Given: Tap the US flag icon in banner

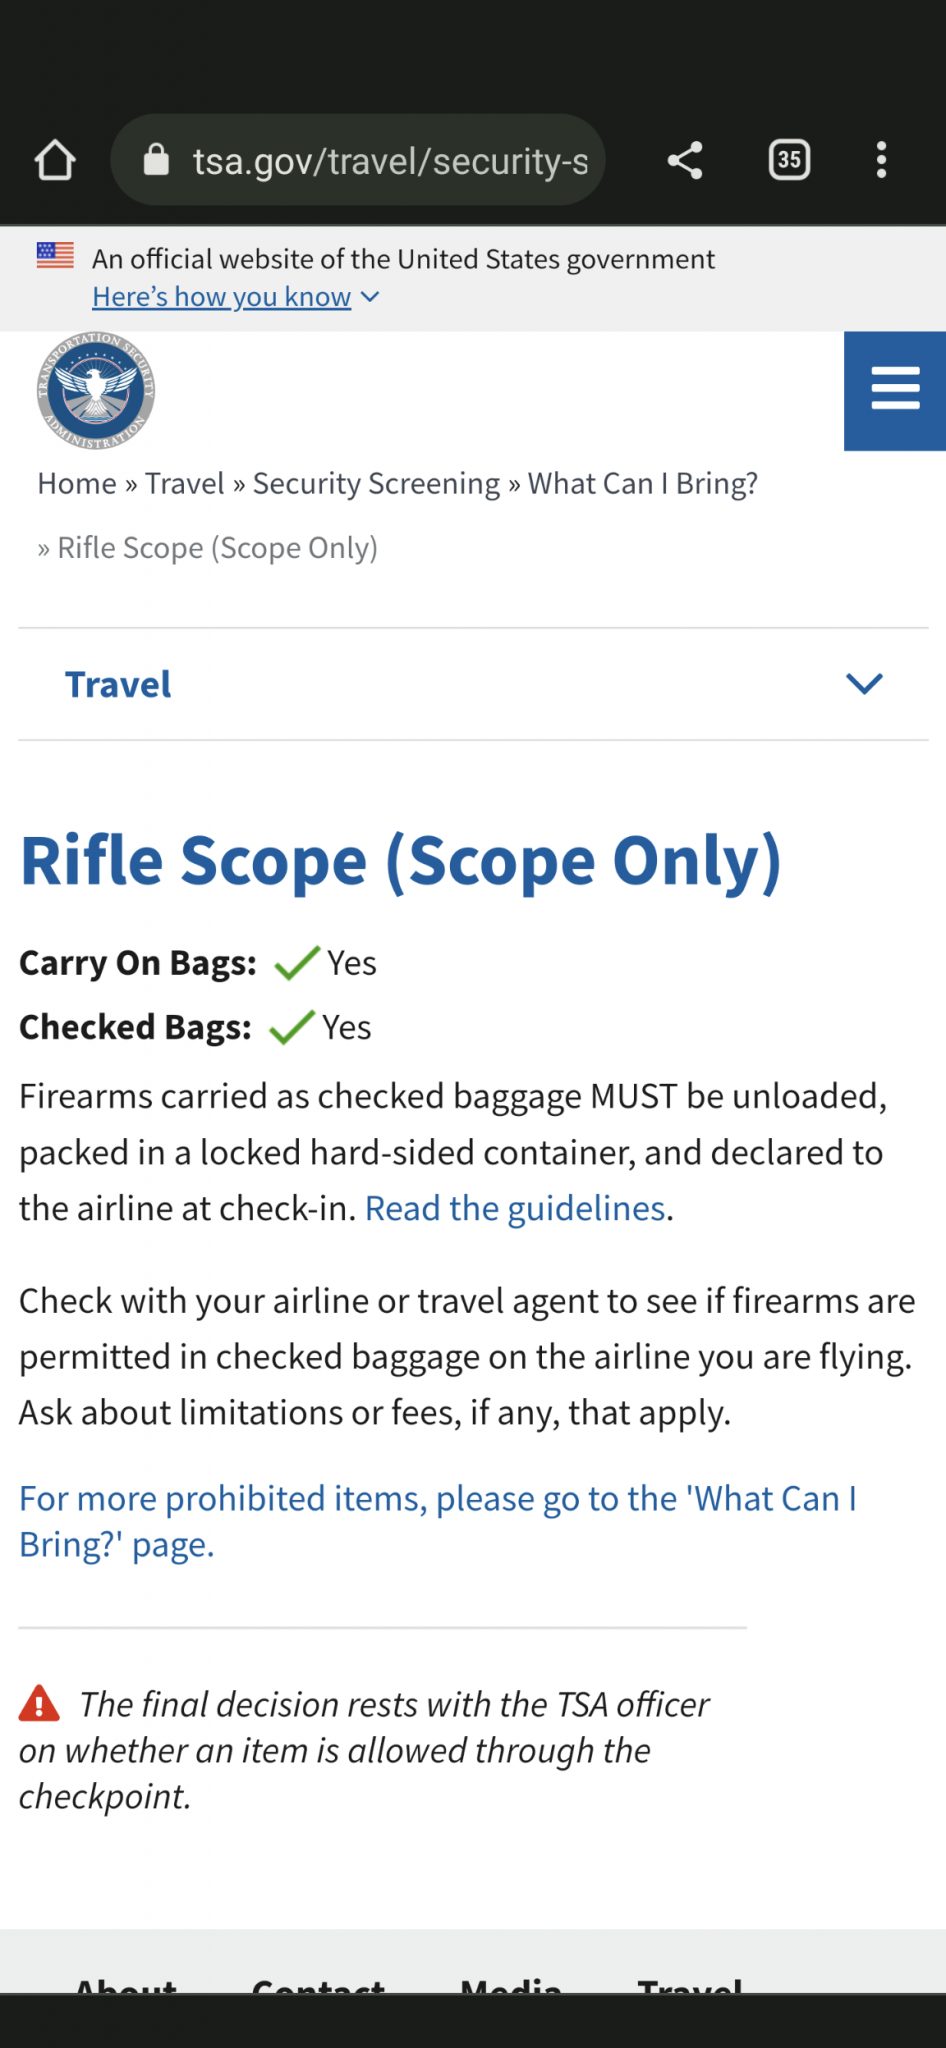Looking at the screenshot, I should (x=55, y=255).
